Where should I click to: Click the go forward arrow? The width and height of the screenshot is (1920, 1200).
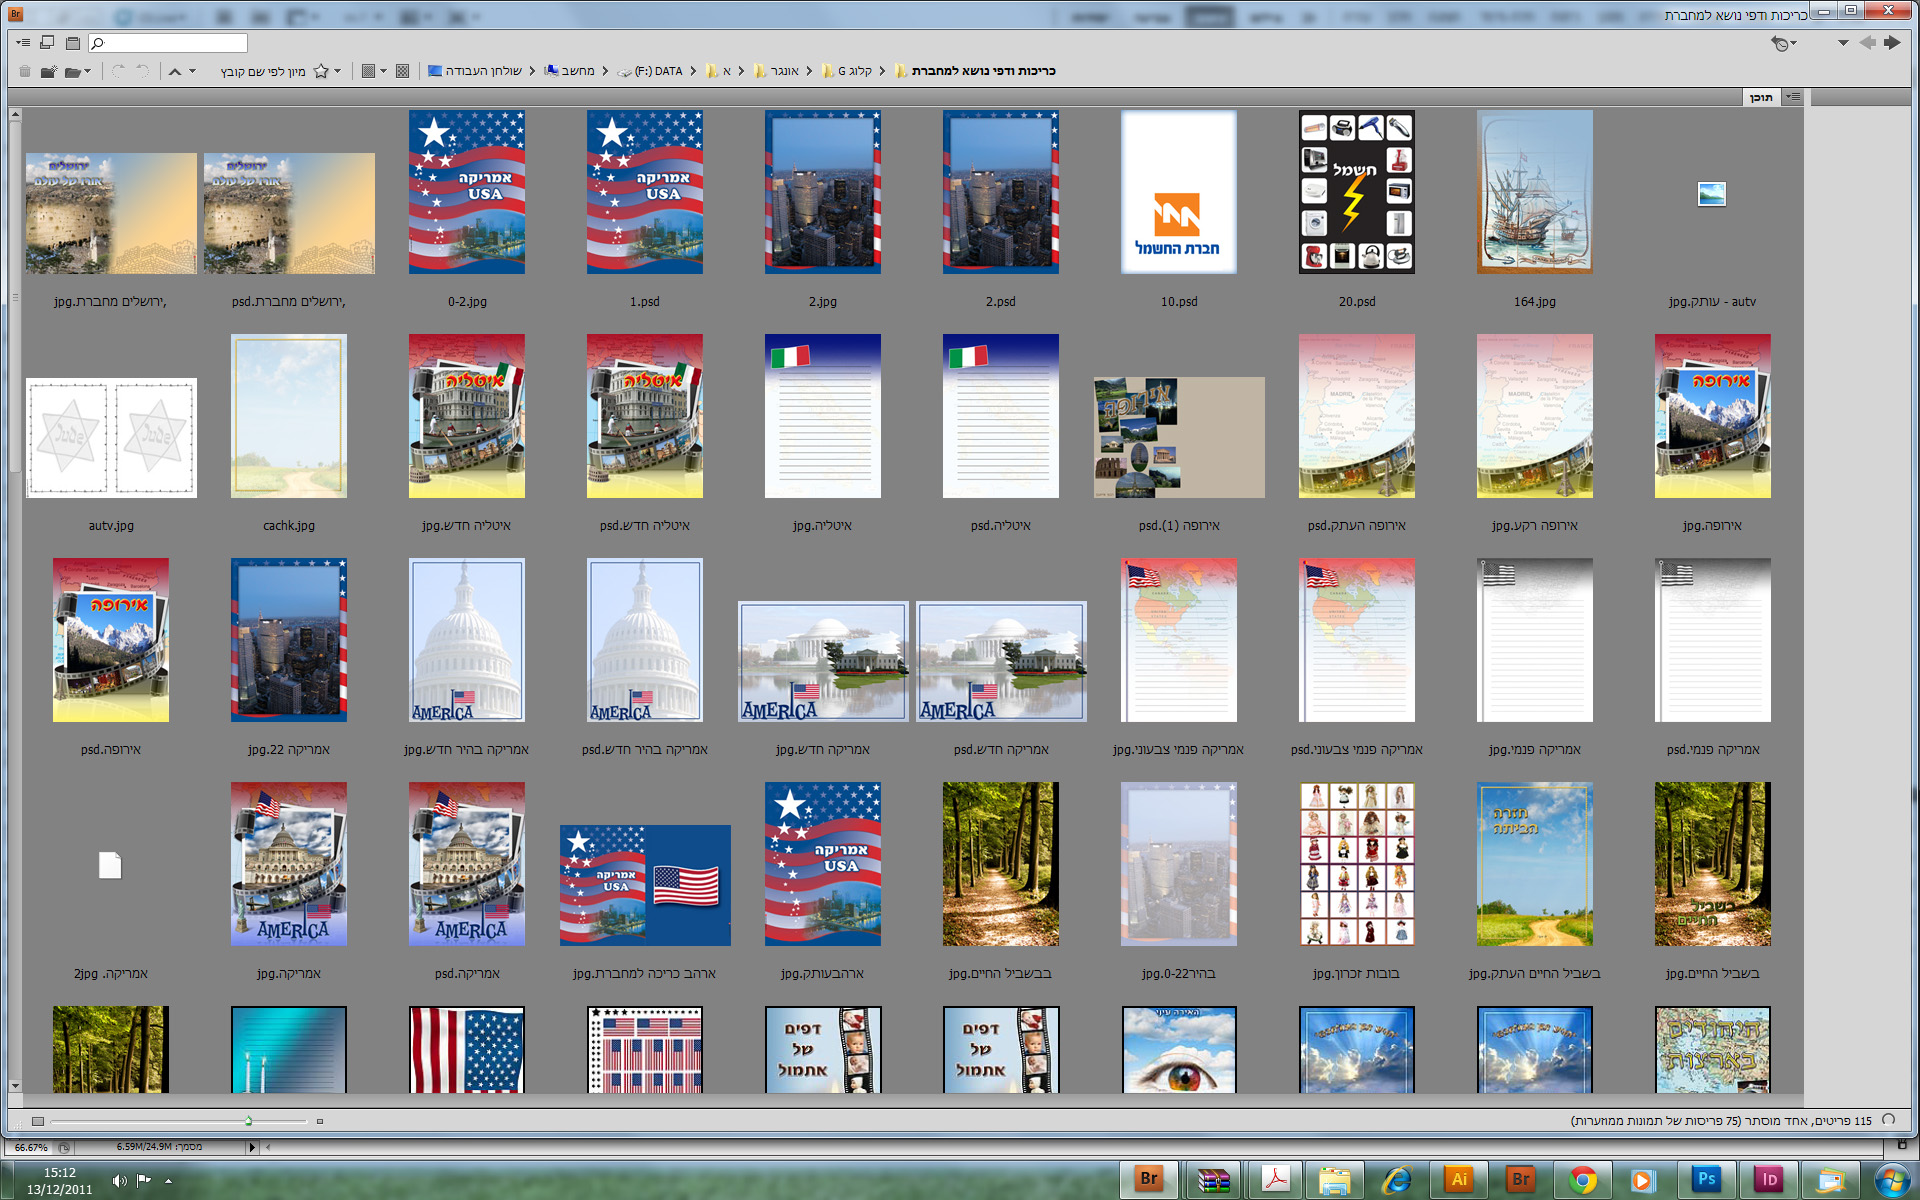tap(1891, 43)
